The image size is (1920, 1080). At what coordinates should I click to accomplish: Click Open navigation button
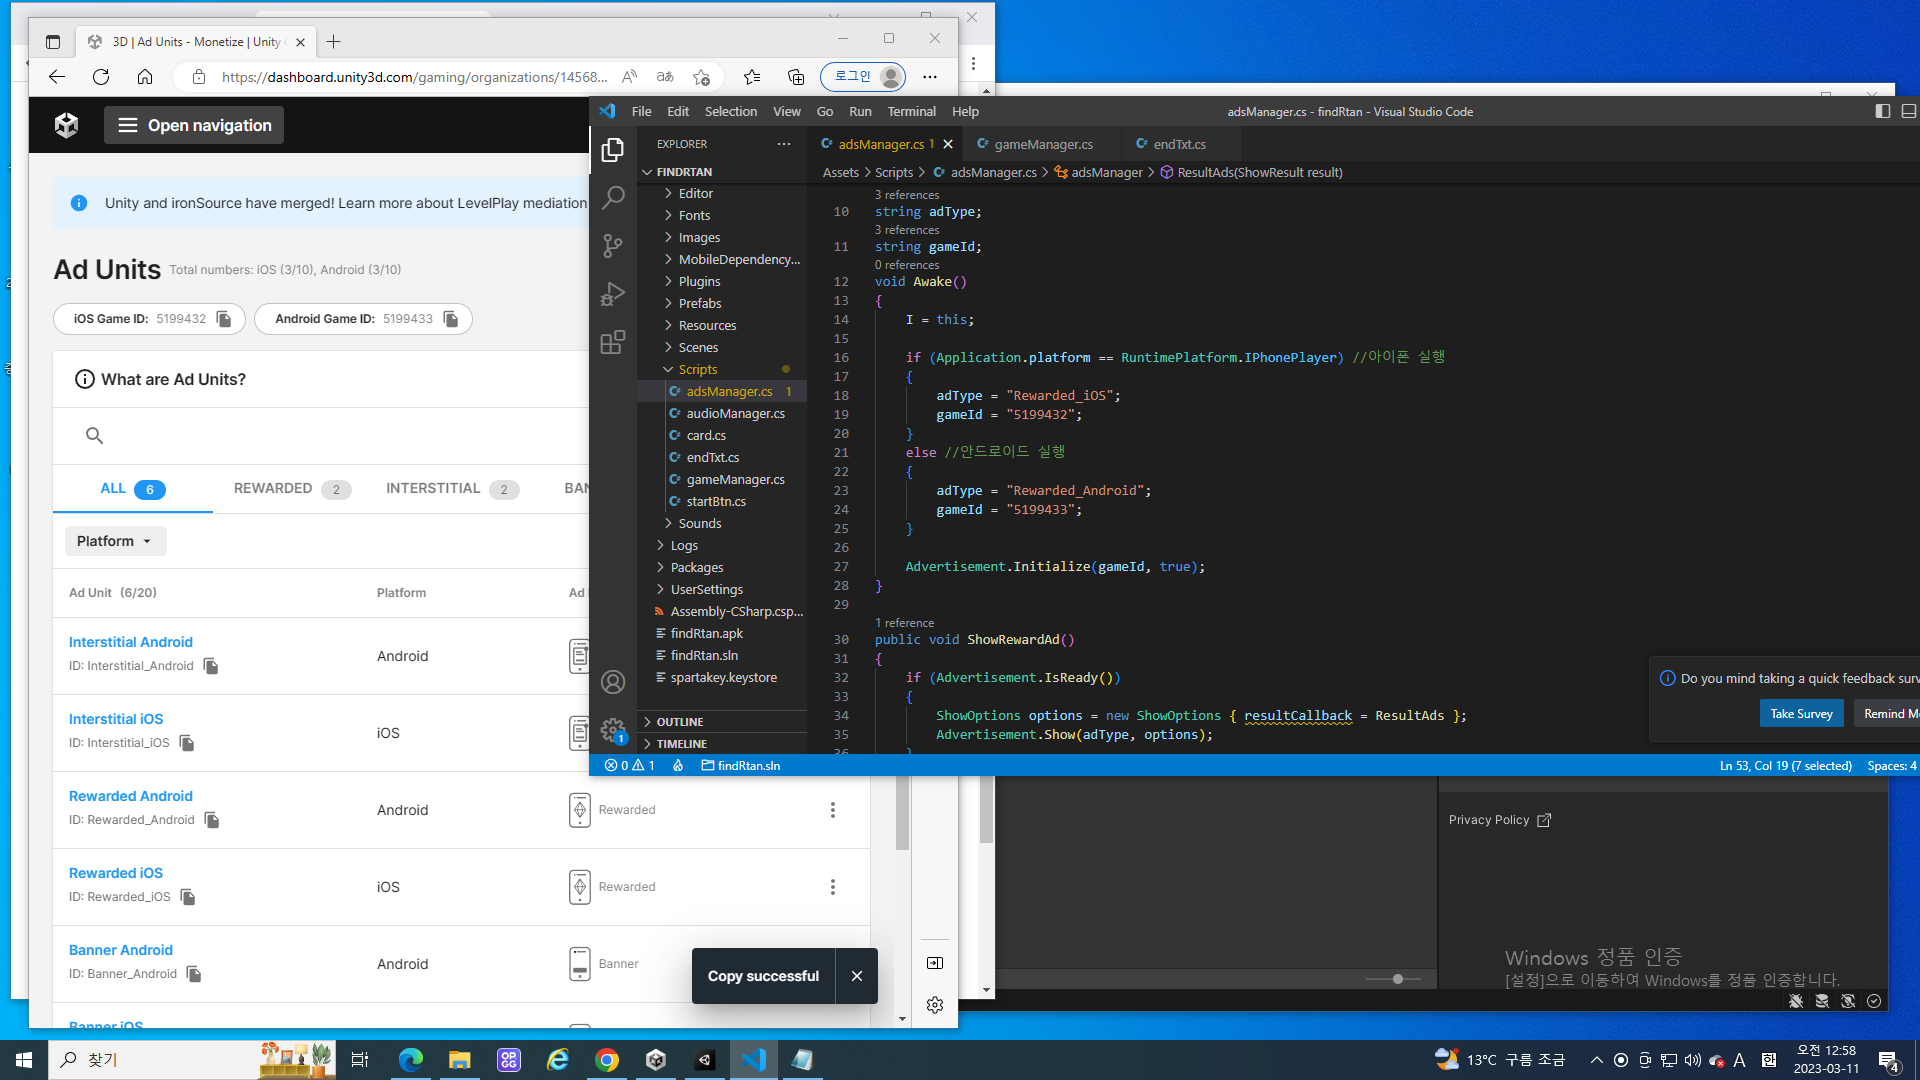click(194, 125)
